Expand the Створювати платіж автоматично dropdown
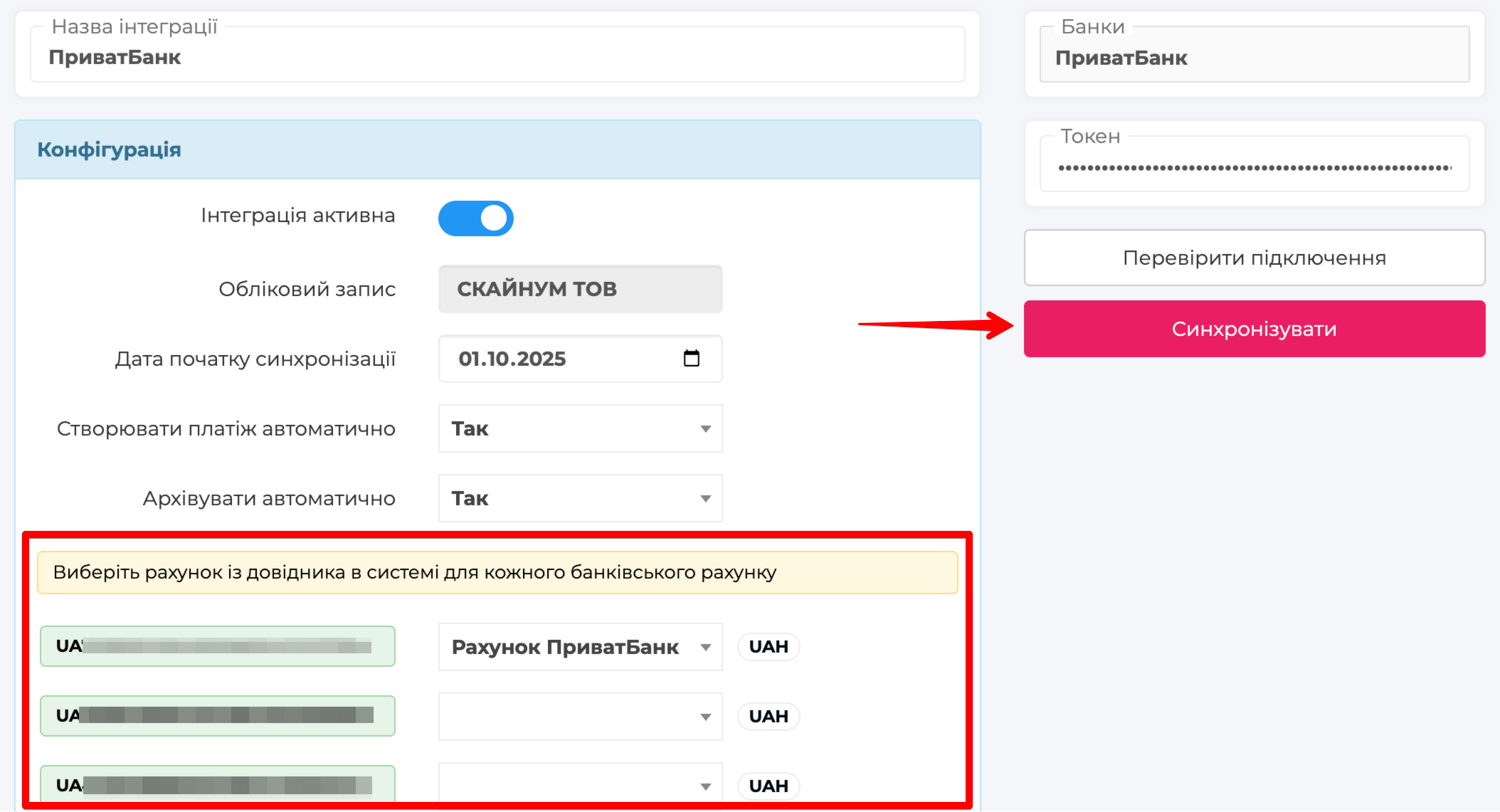 pos(580,429)
